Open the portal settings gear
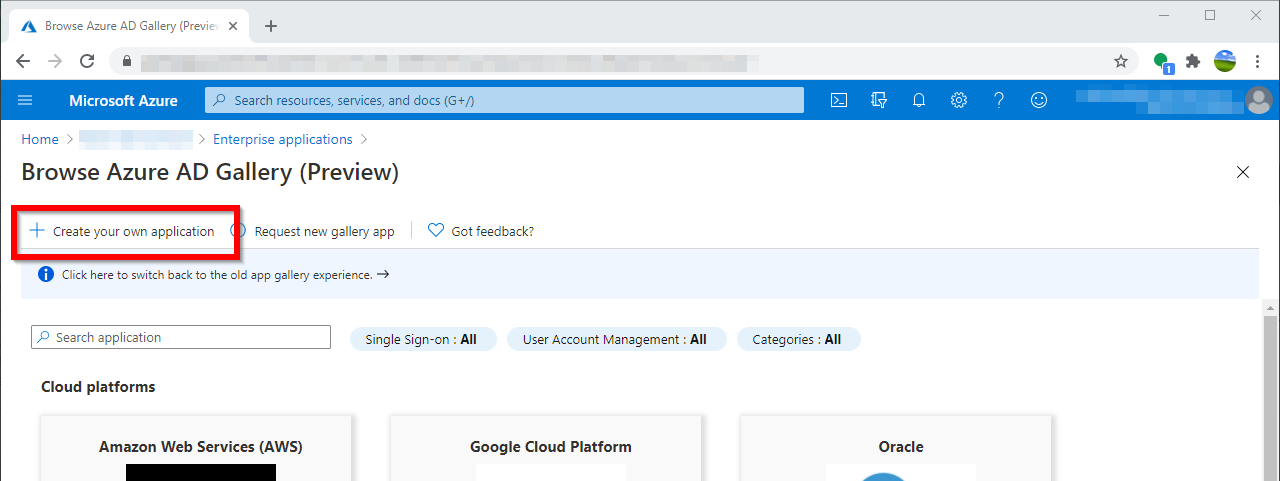Viewport: 1280px width, 481px height. point(959,100)
